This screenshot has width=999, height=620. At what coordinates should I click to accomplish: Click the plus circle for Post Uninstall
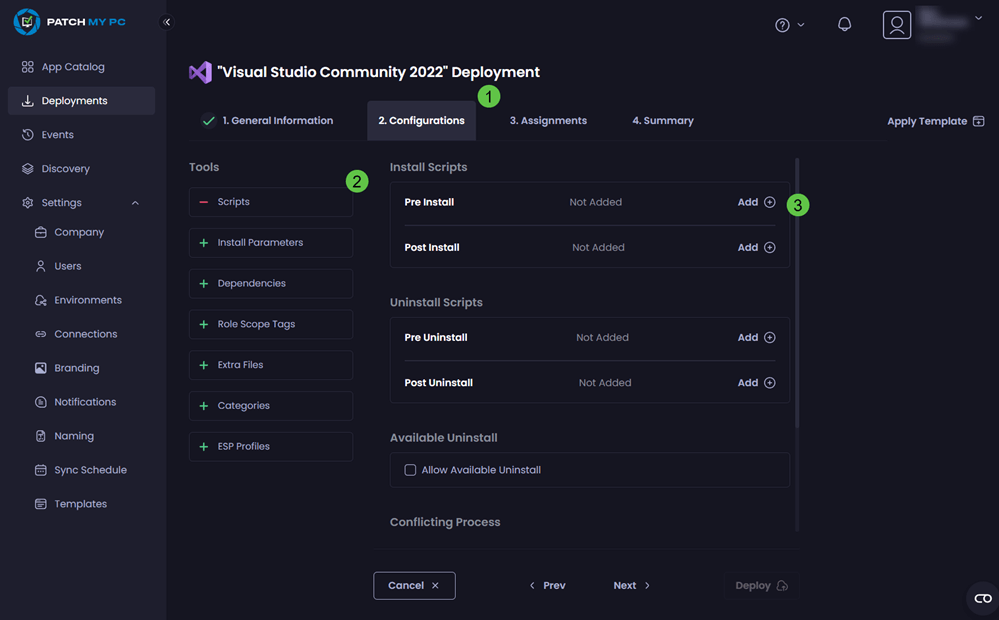[770, 382]
